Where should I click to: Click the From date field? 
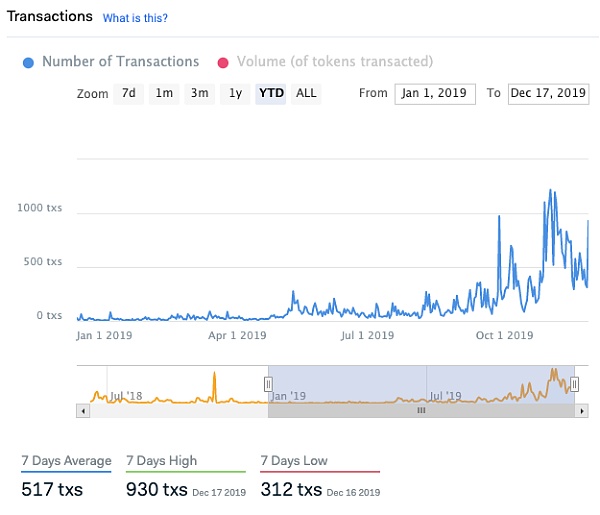[435, 93]
